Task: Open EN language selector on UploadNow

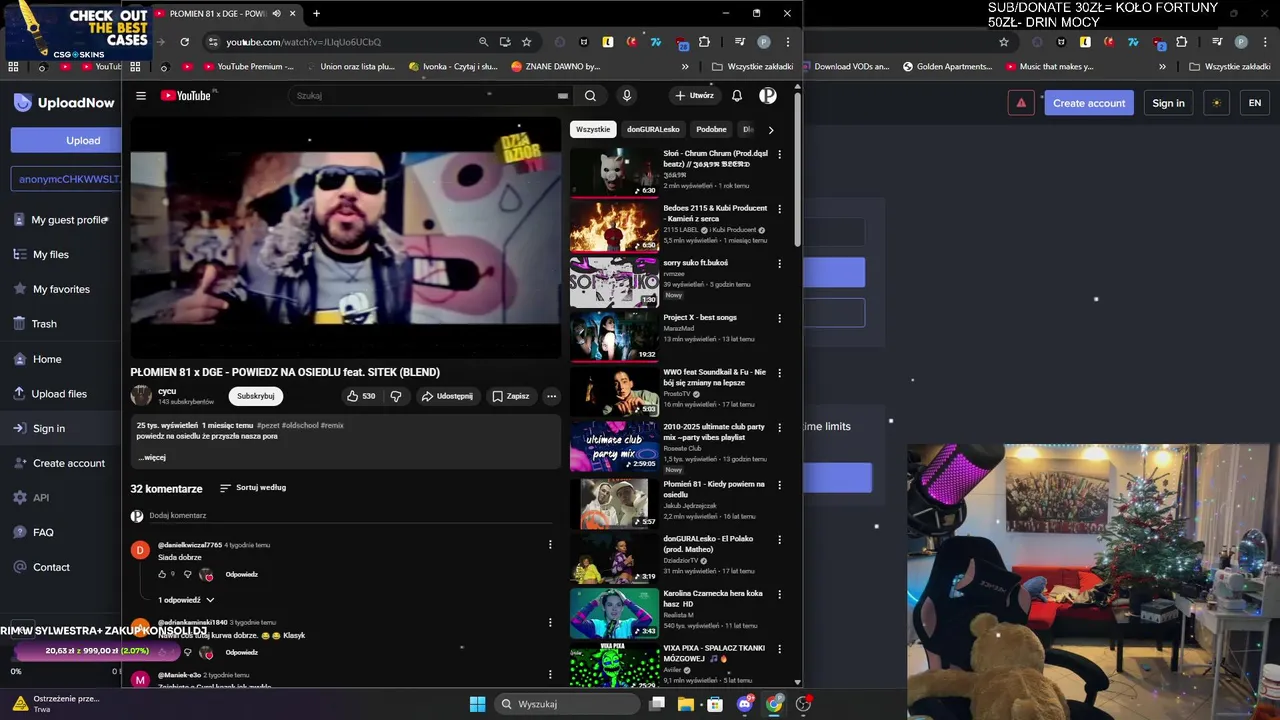Action: click(1254, 103)
